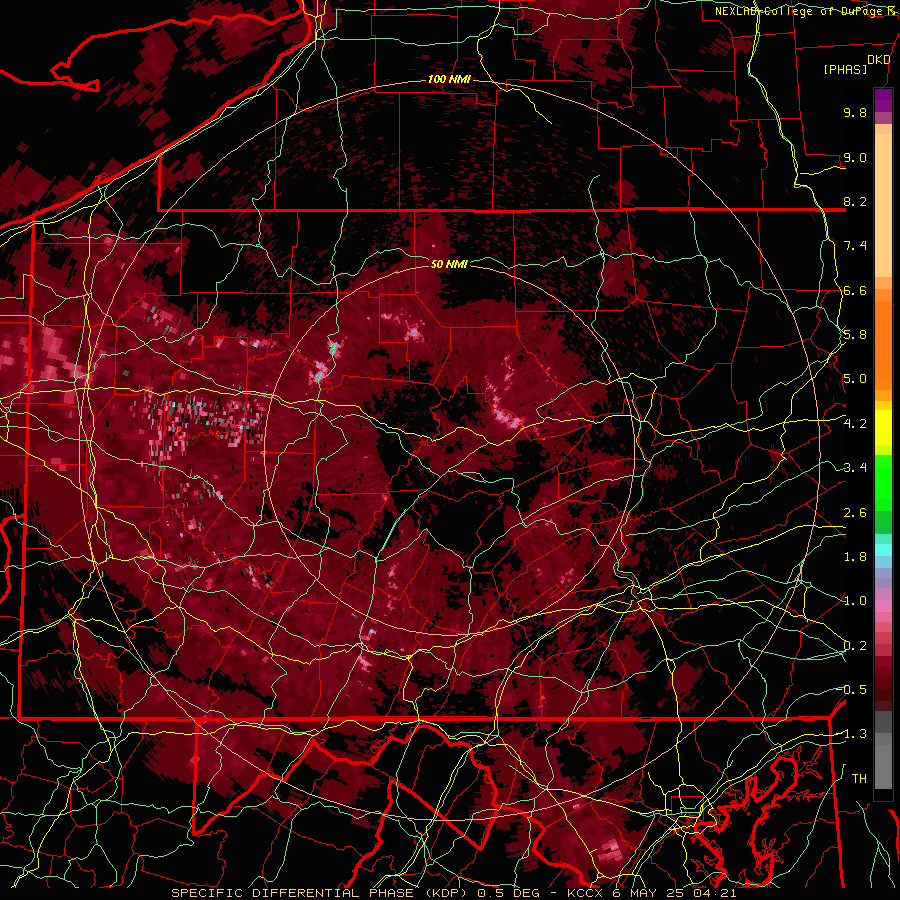This screenshot has width=900, height=900.
Task: Click the 1.3 value on the color scale
Action: tap(854, 734)
